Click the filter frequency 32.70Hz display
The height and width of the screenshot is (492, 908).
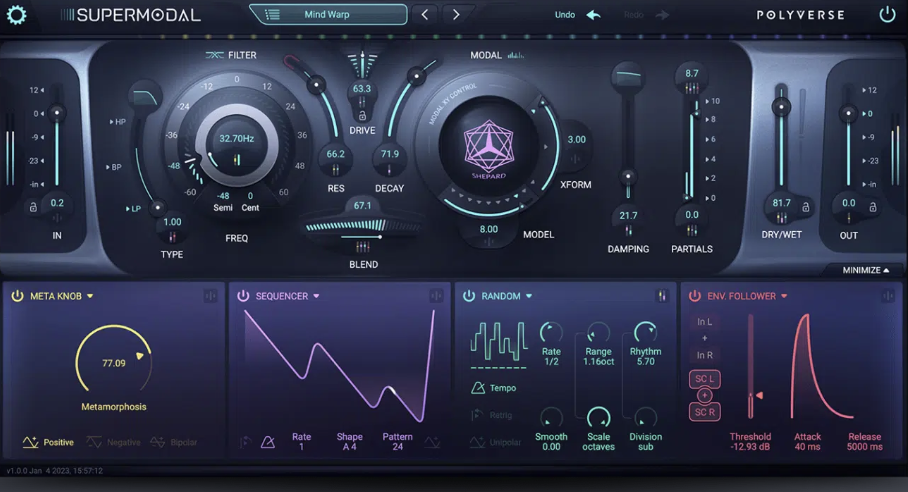[x=236, y=138]
